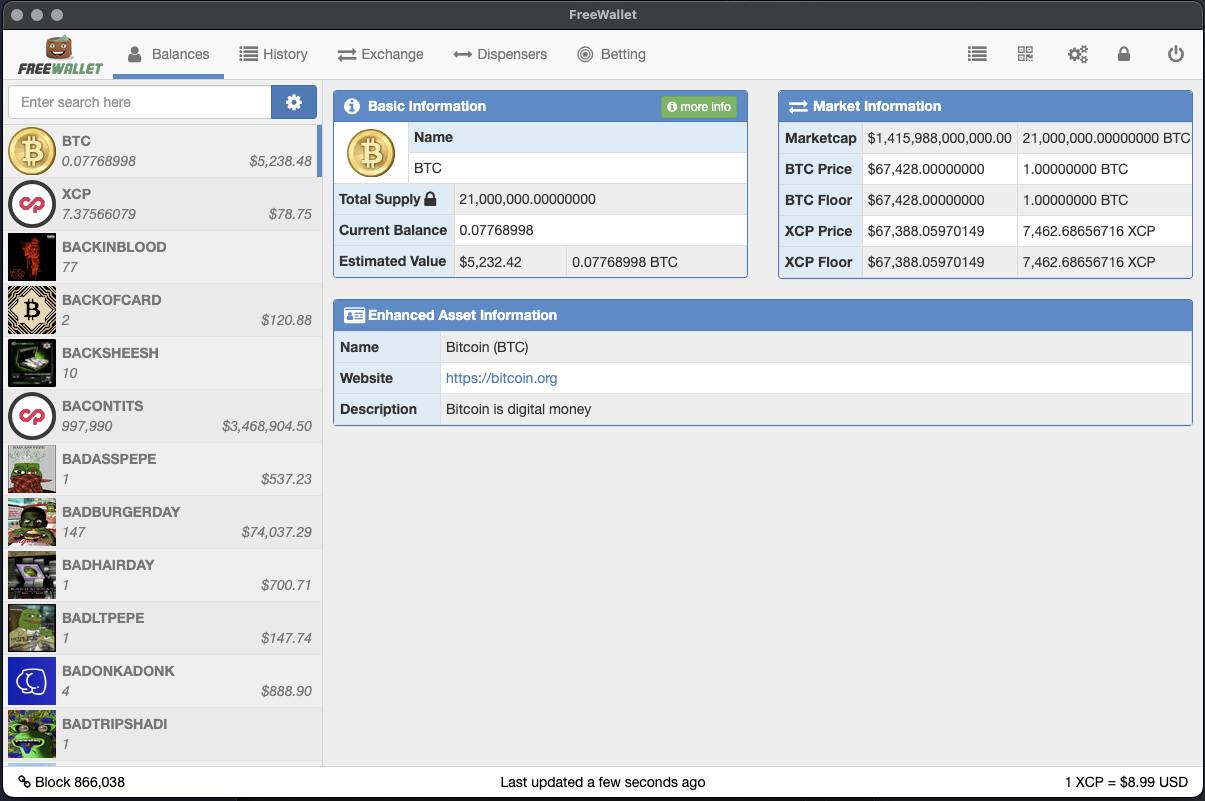Open the QR code scanner icon
1205x801 pixels.
pyautogui.click(x=1025, y=54)
